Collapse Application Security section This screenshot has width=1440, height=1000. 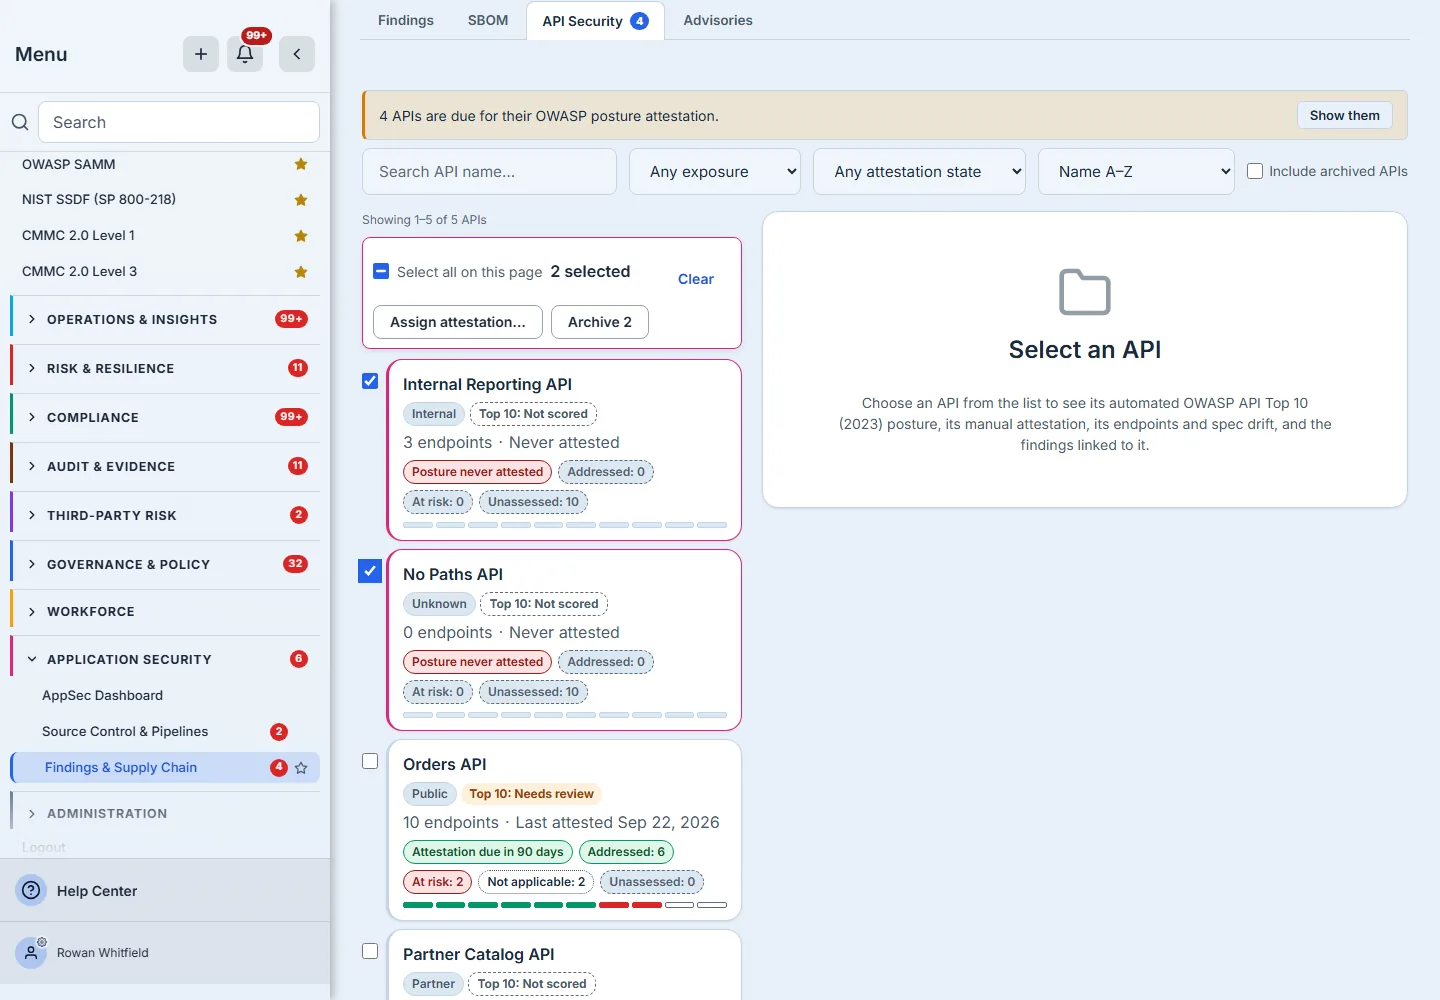[165, 660]
